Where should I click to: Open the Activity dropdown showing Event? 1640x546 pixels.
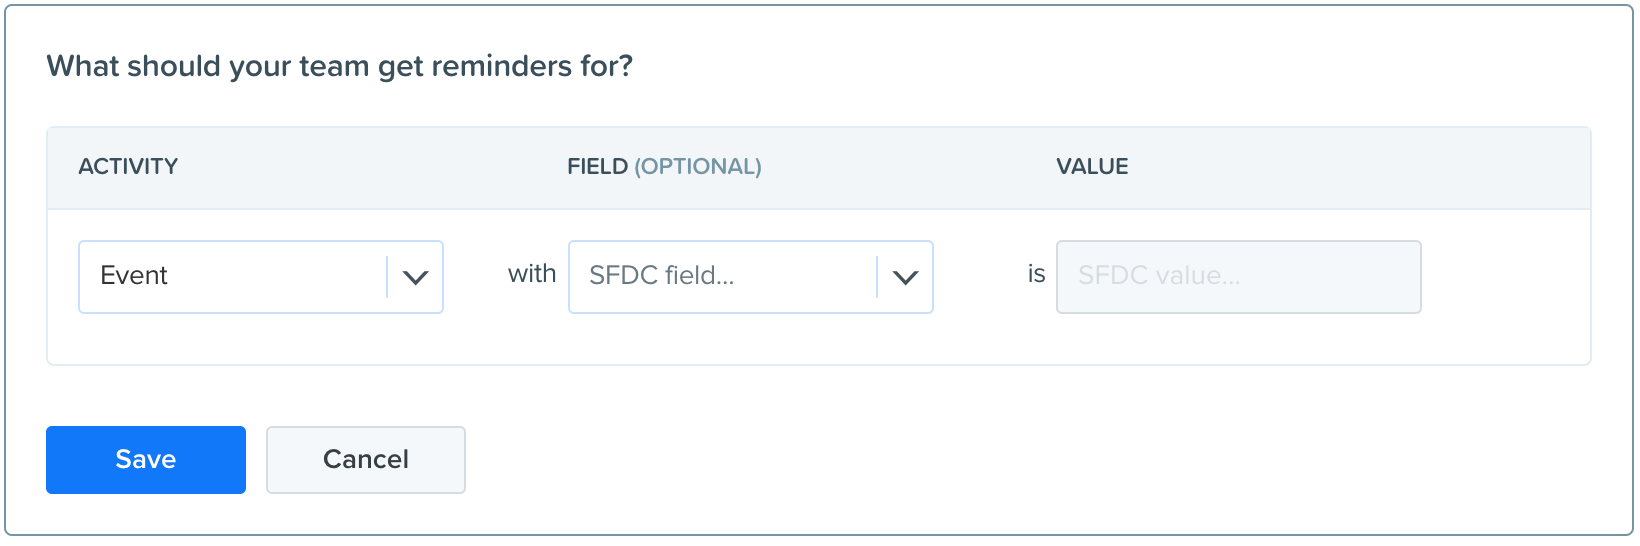261,277
